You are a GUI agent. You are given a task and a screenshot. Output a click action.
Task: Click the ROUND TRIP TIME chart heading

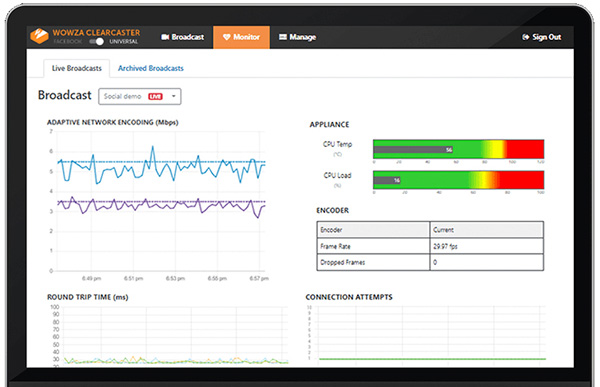point(88,297)
